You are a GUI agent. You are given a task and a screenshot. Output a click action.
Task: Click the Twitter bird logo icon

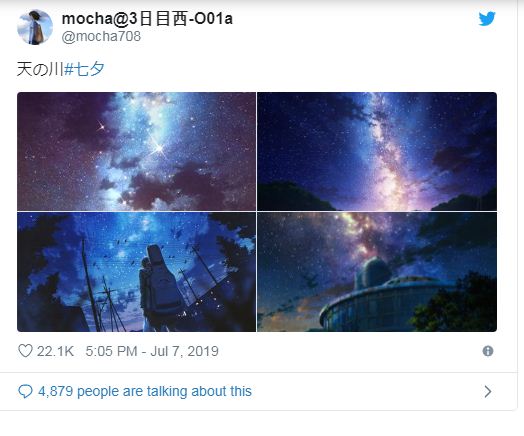[487, 19]
